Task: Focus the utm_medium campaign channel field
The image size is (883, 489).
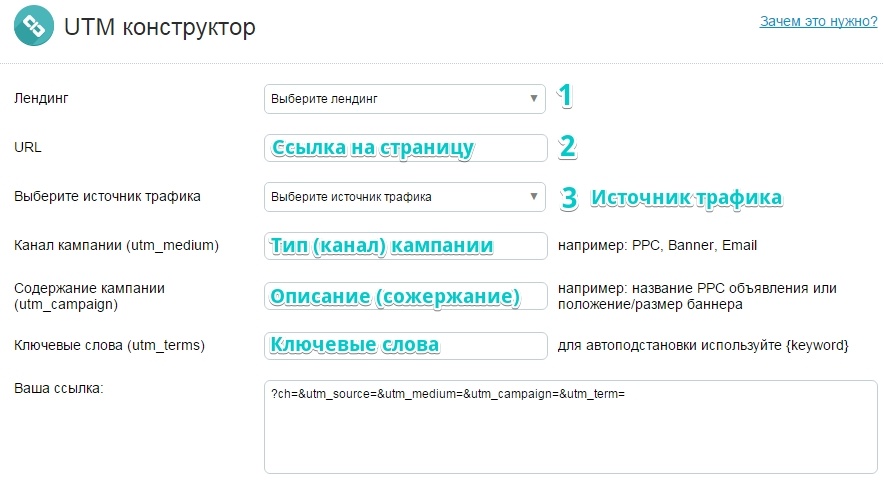Action: (405, 246)
